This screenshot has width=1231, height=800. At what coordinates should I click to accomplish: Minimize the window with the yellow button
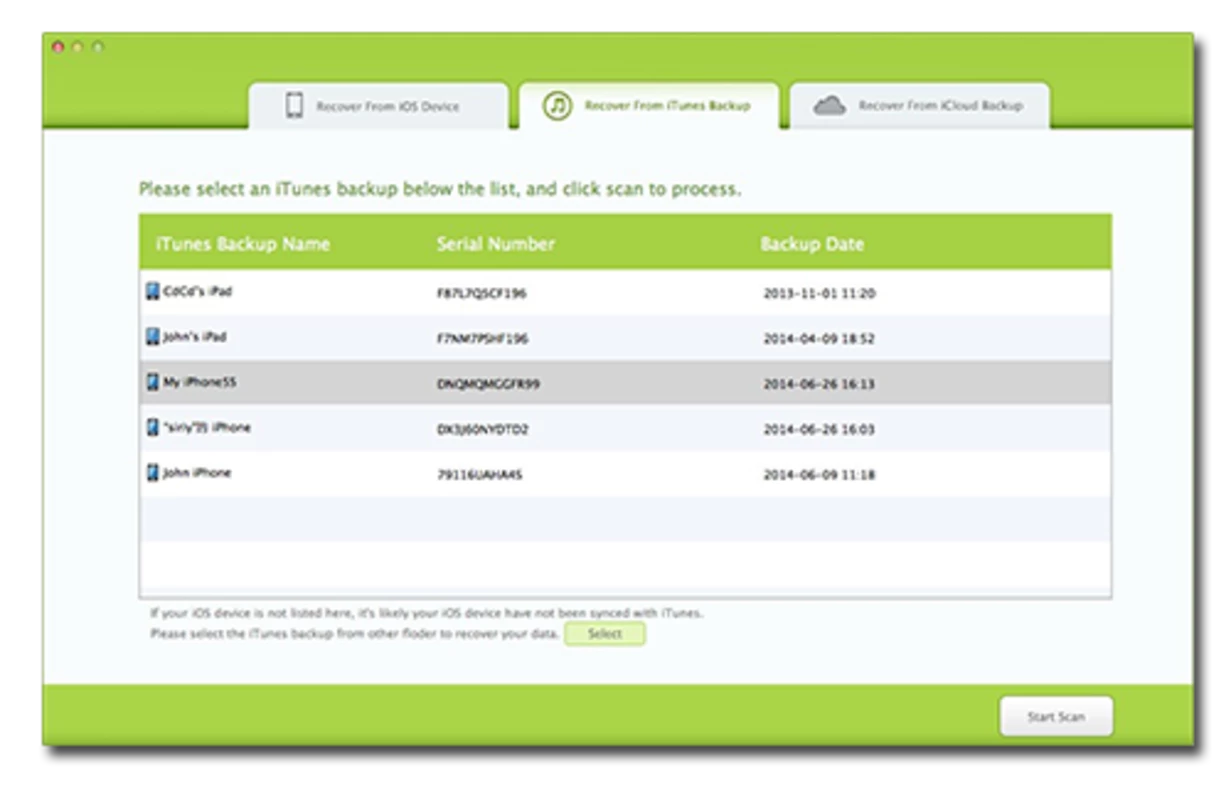click(x=78, y=47)
